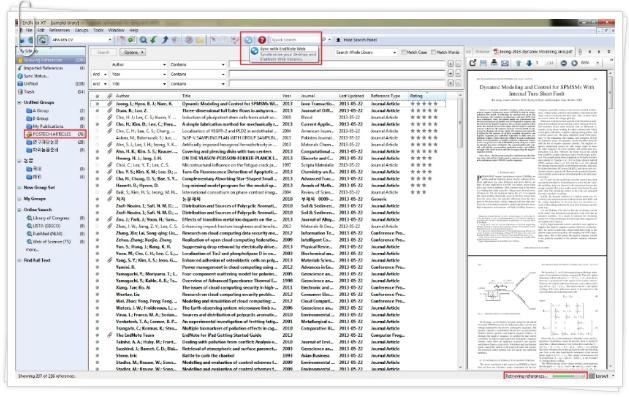Select the POSTECH ARTICLES group

click(x=55, y=134)
